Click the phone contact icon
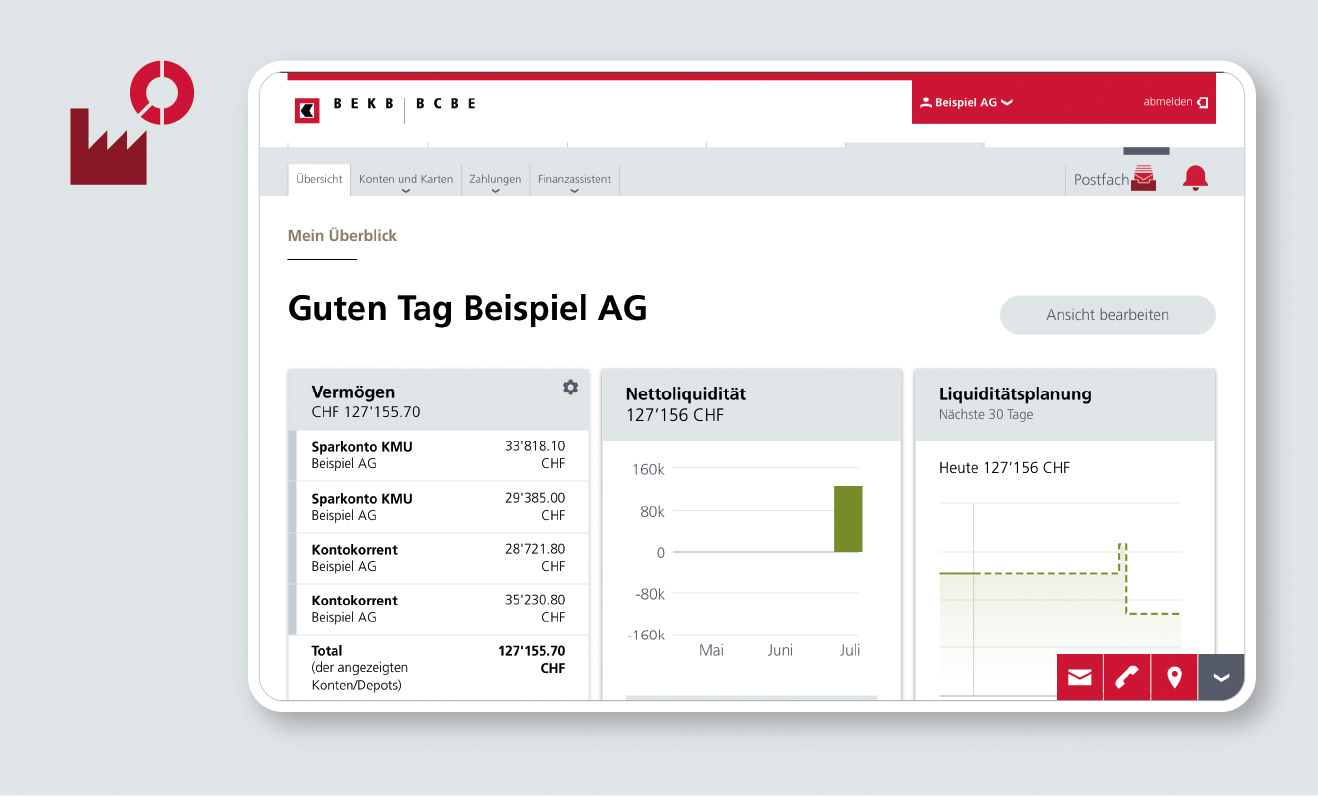Screen dimensions: 1318x796 [1127, 677]
